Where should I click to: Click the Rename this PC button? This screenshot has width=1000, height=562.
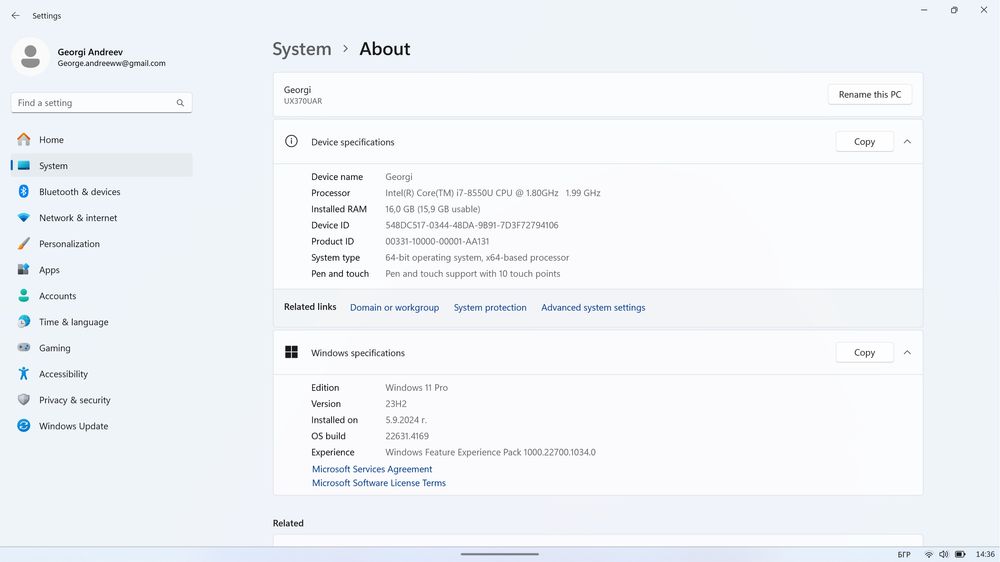click(869, 94)
